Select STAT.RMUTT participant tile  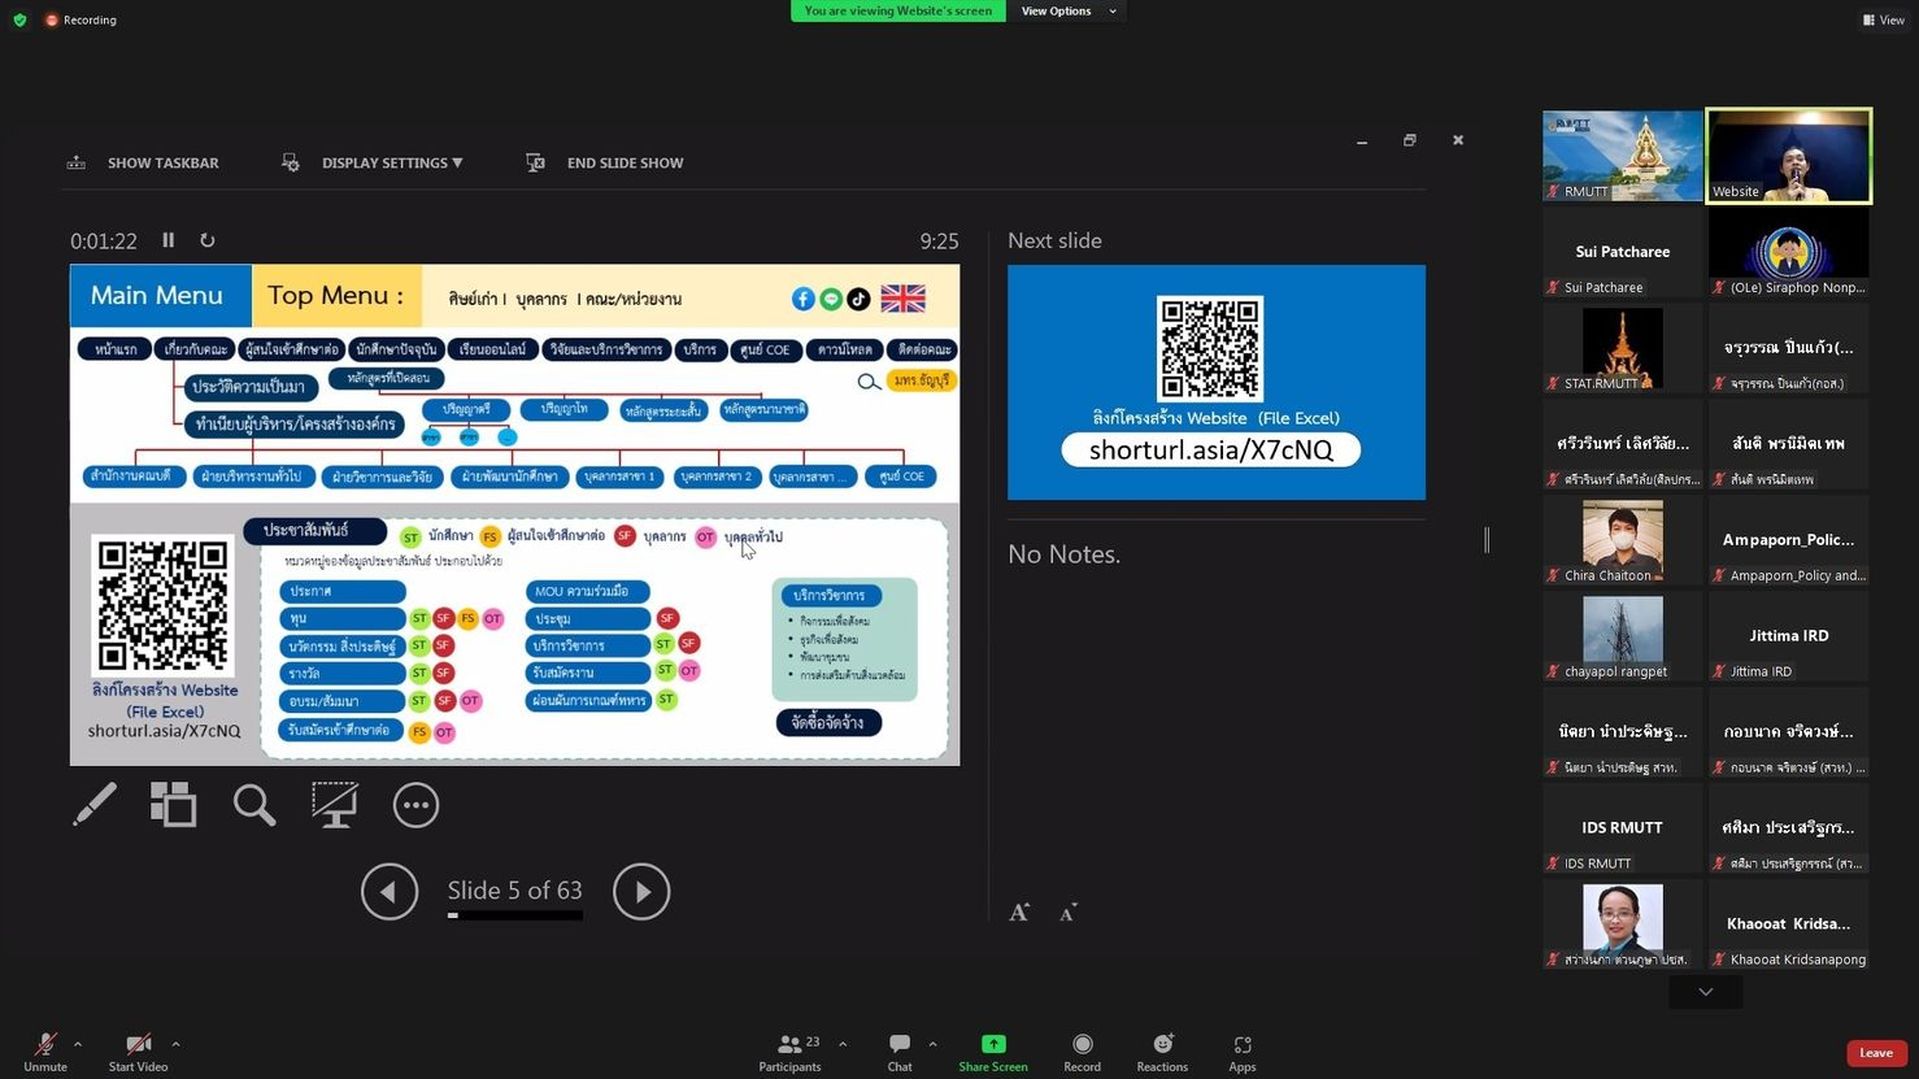coord(1622,348)
